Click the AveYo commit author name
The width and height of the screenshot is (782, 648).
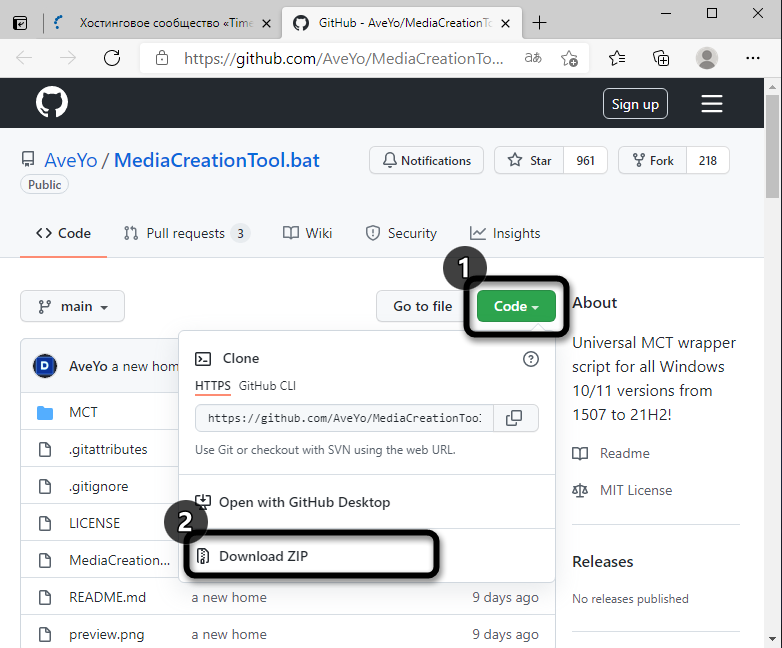88,367
